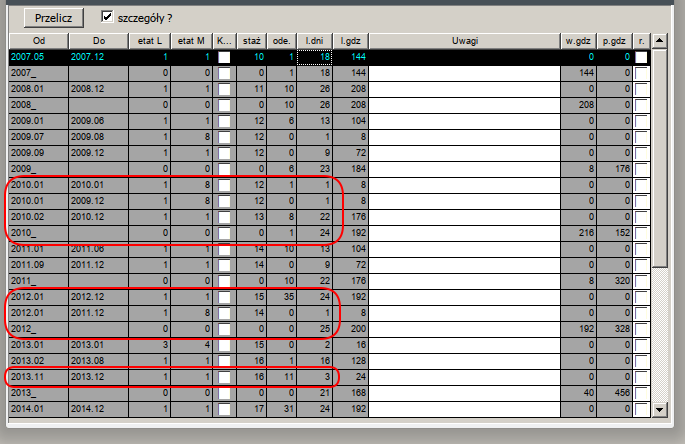Click the Uwagi field in the 2013.02 row
Screen dimensions: 685x444
pyautogui.click(x=464, y=362)
